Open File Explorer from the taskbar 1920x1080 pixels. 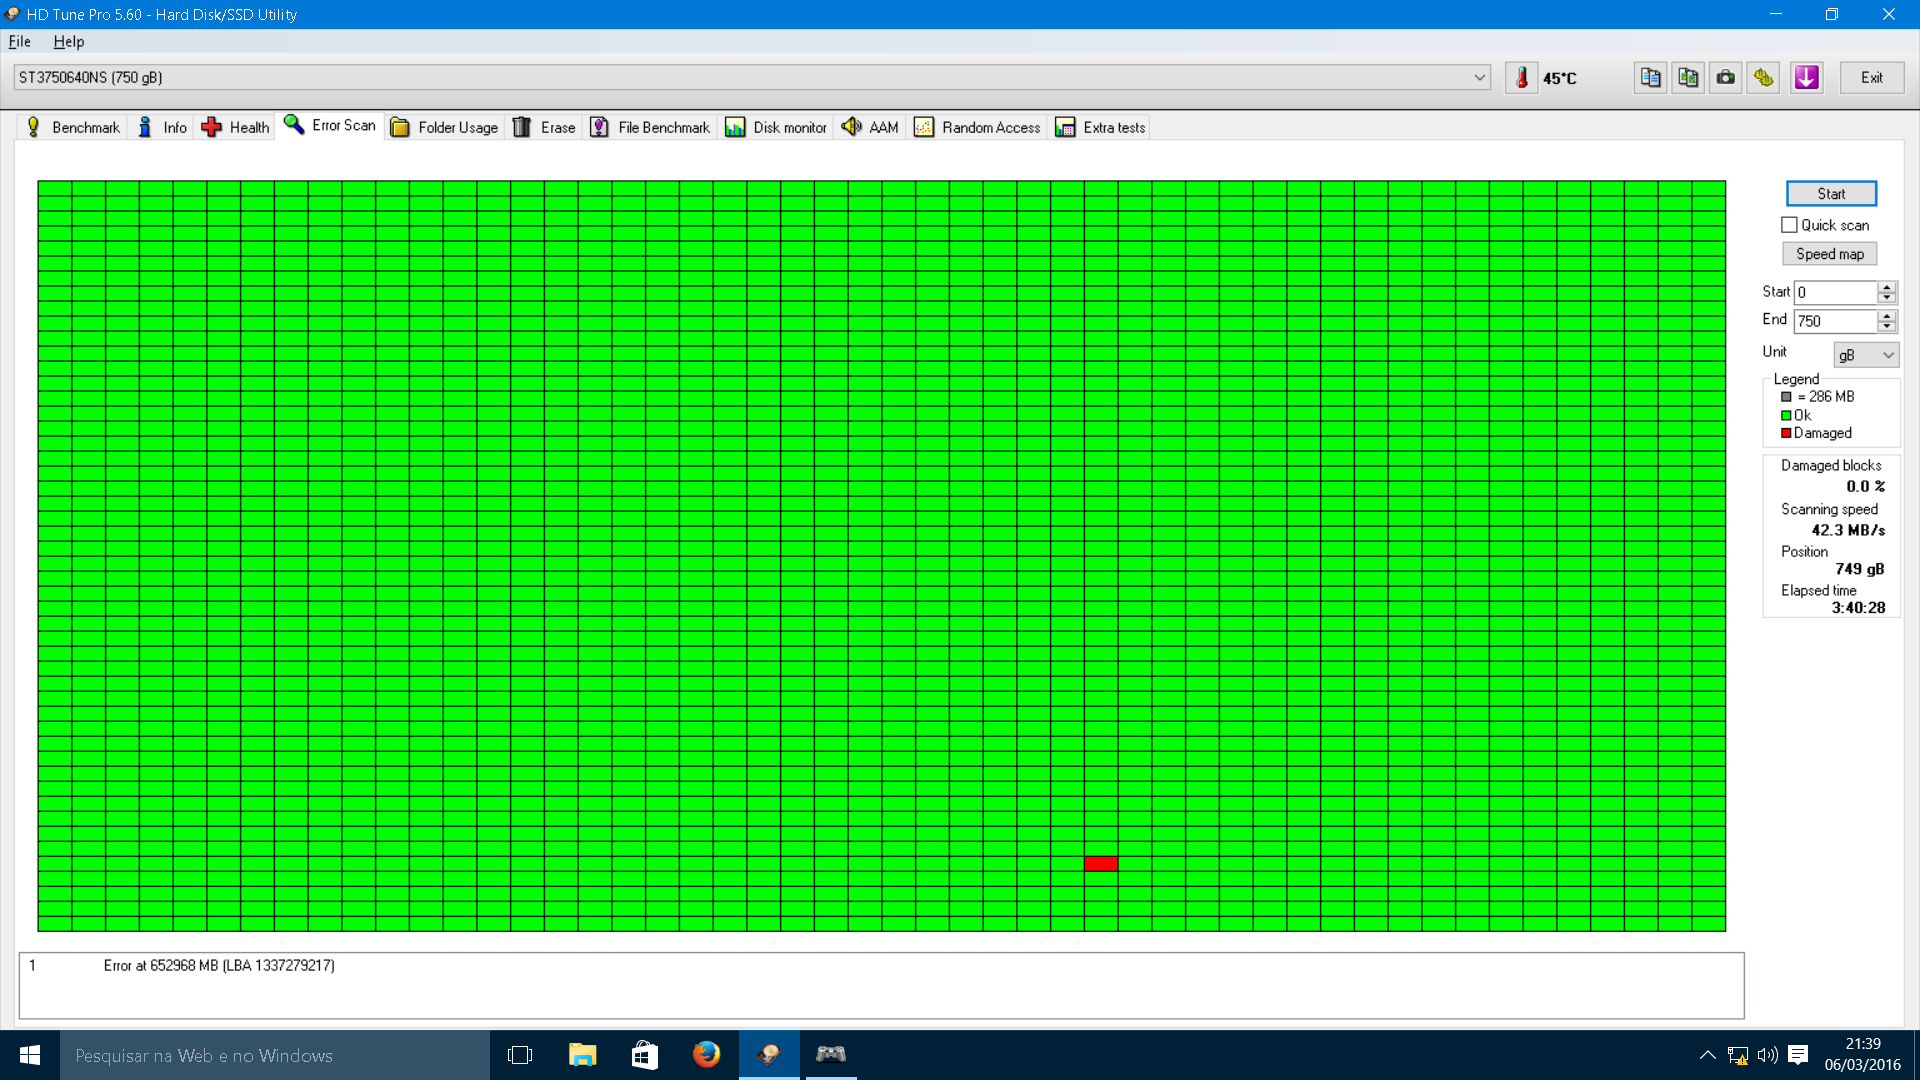582,1055
